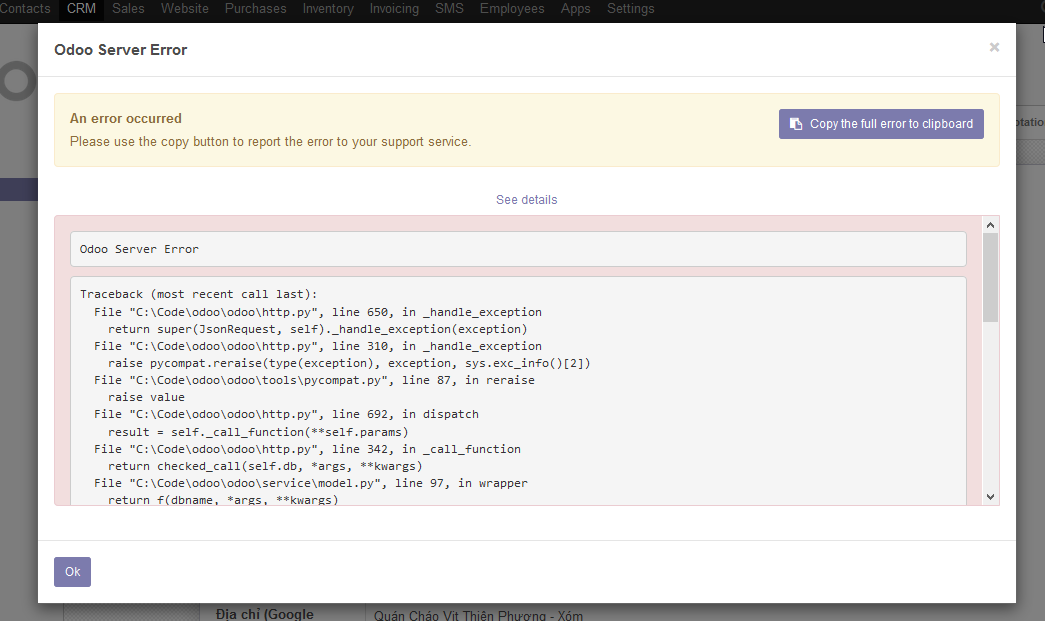Image resolution: width=1045 pixels, height=621 pixels.
Task: Open the Settings menu
Action: click(x=630, y=9)
